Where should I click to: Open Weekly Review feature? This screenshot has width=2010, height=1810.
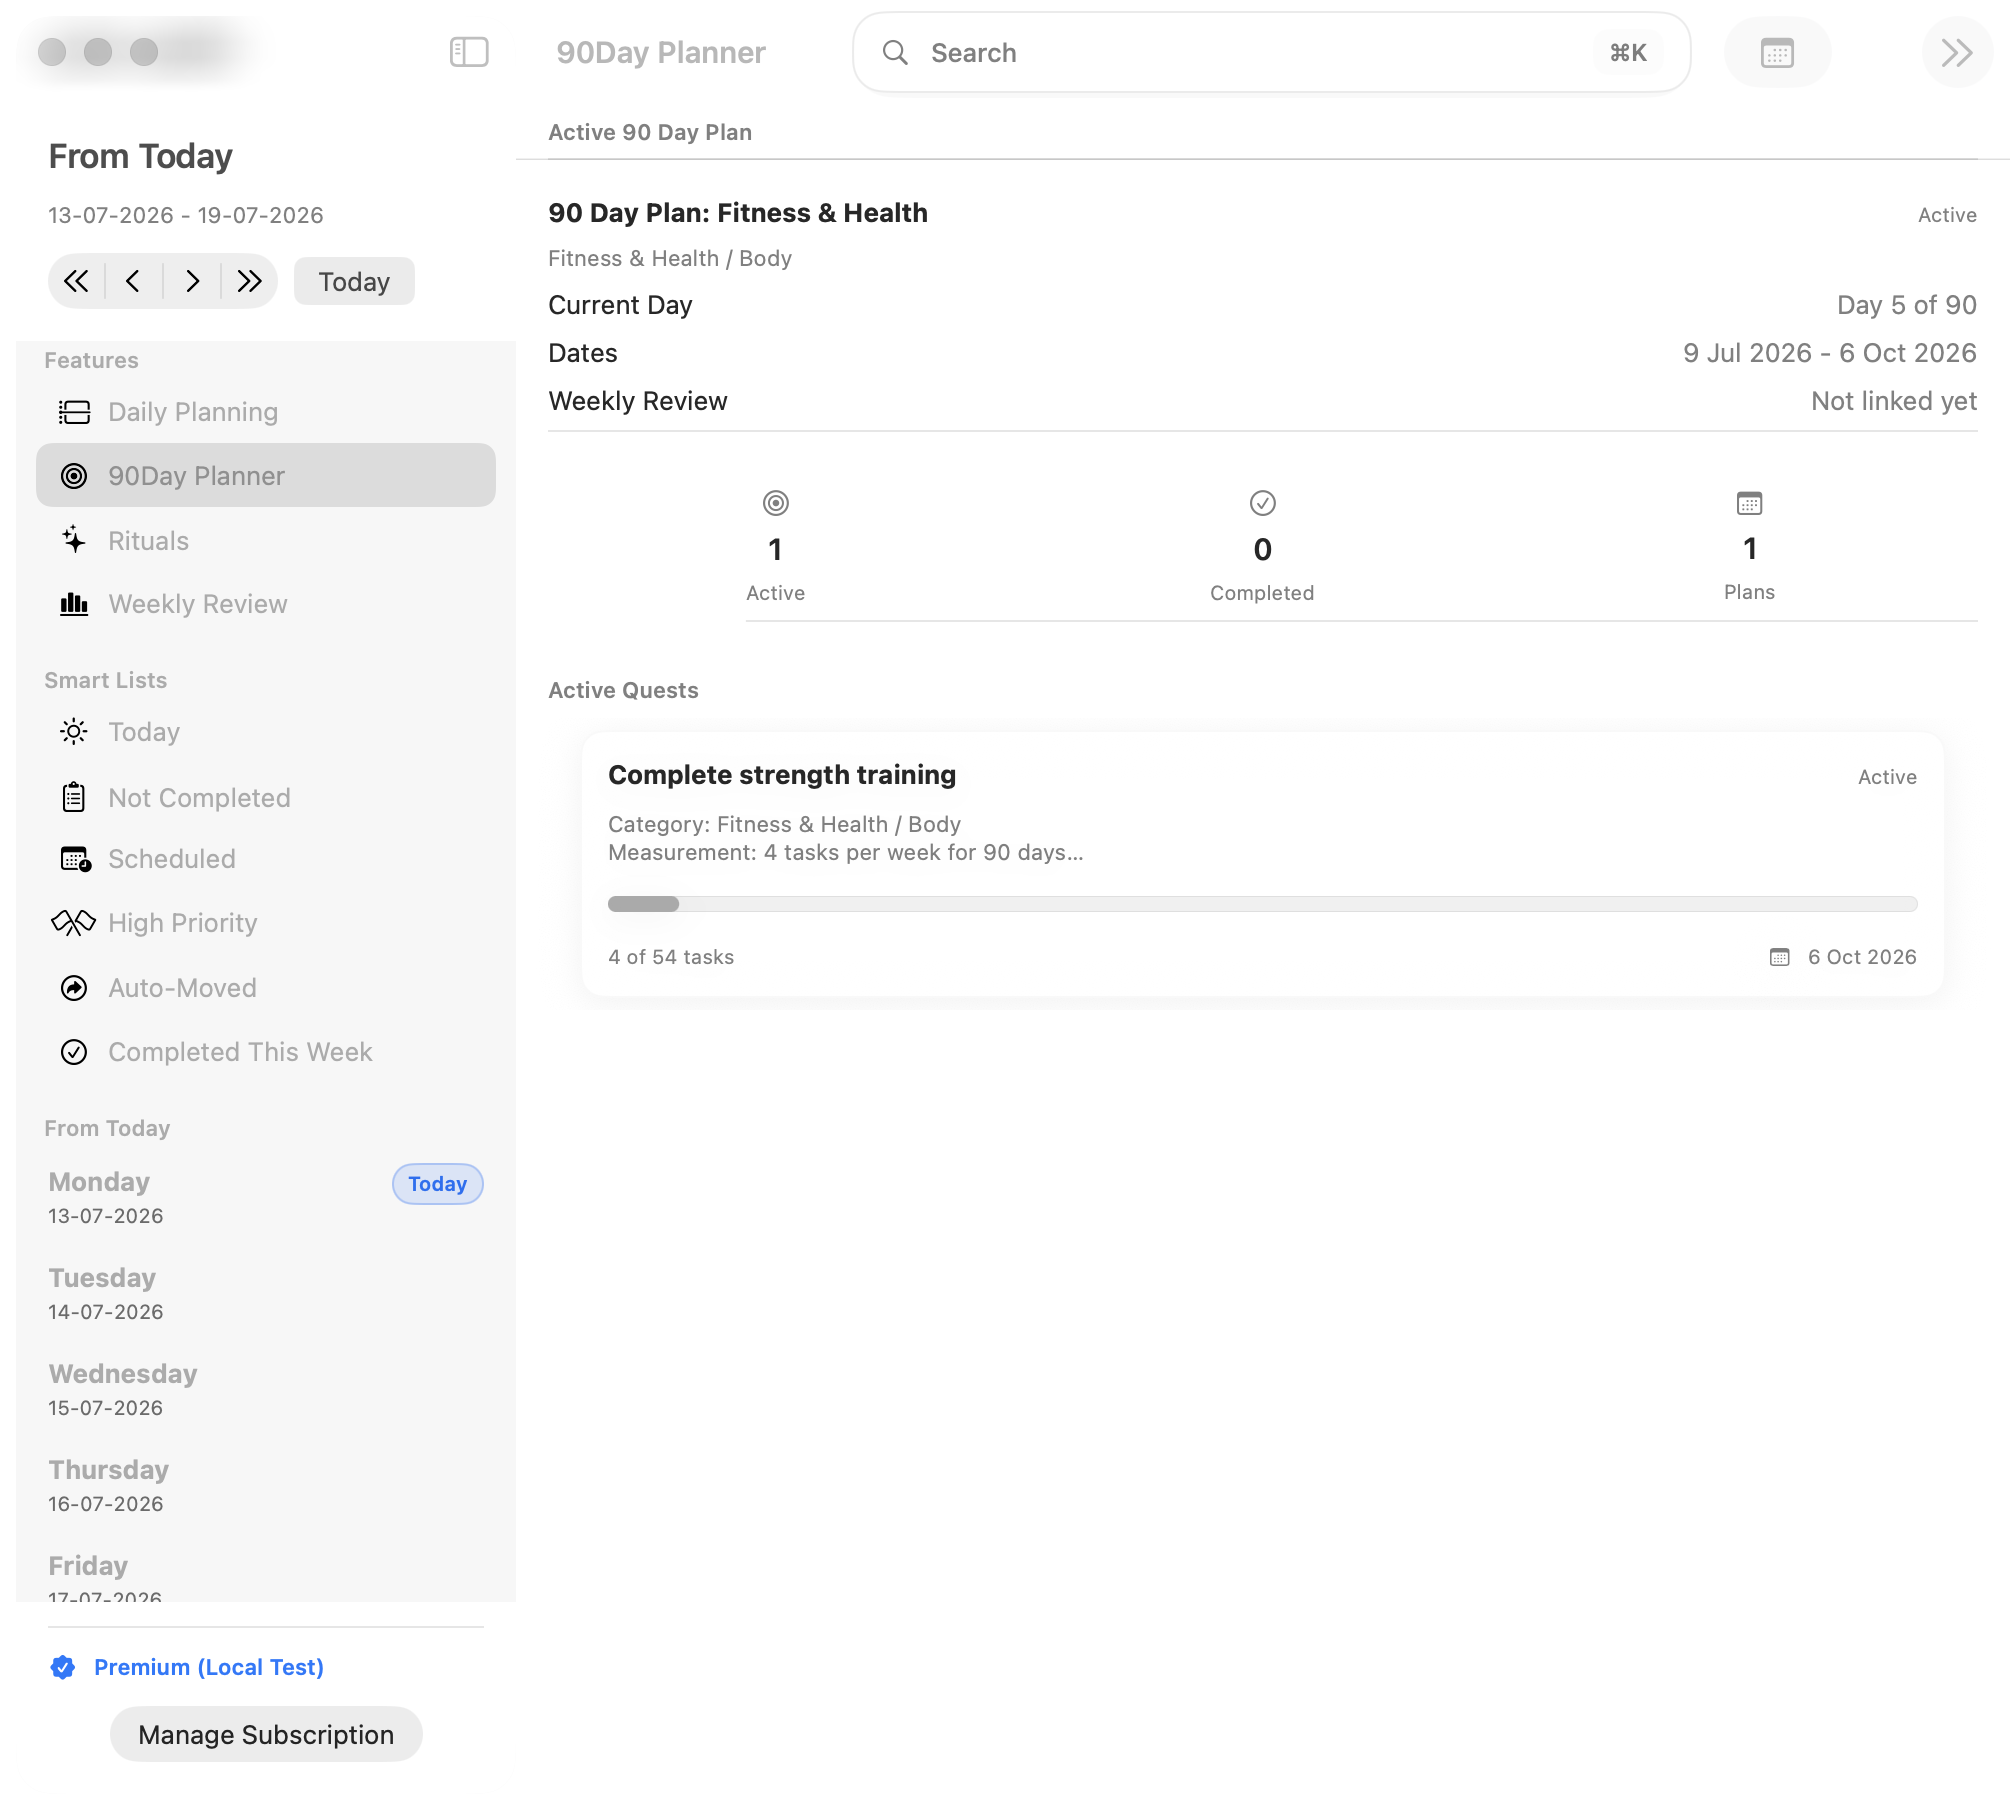tap(266, 604)
